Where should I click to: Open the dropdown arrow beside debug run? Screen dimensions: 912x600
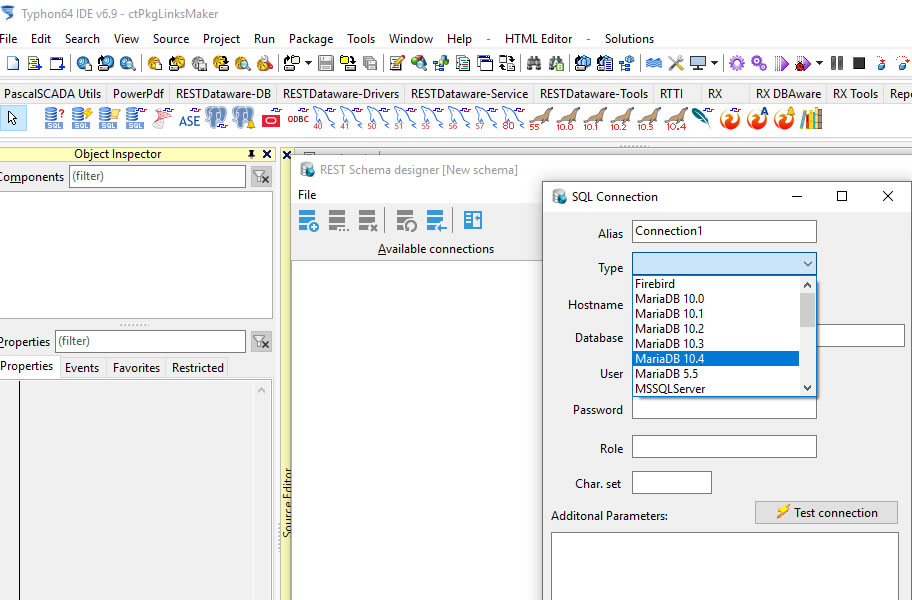tap(819, 63)
